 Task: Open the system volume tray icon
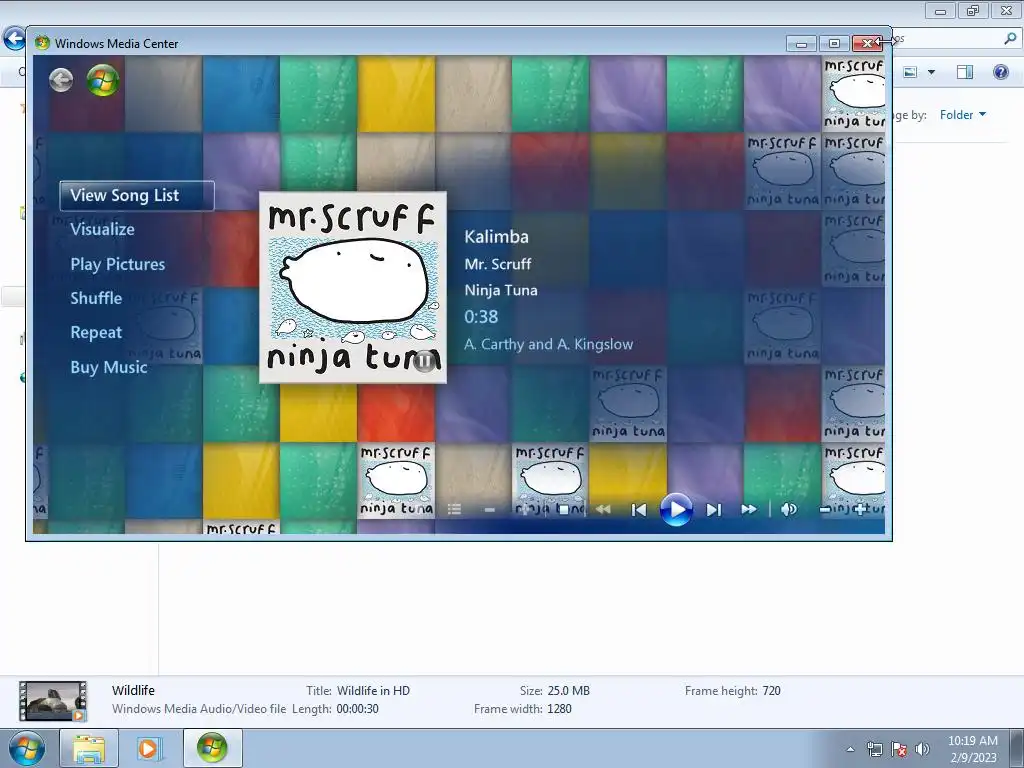922,749
